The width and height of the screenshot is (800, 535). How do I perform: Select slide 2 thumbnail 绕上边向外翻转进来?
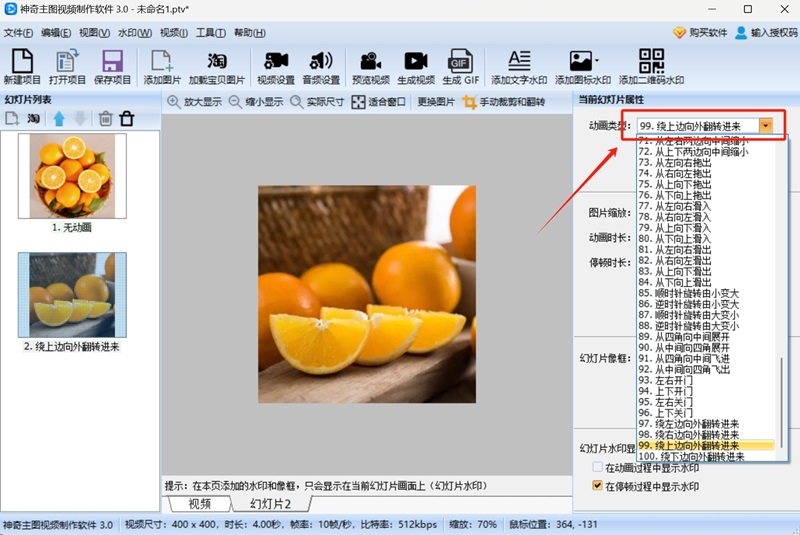72,295
